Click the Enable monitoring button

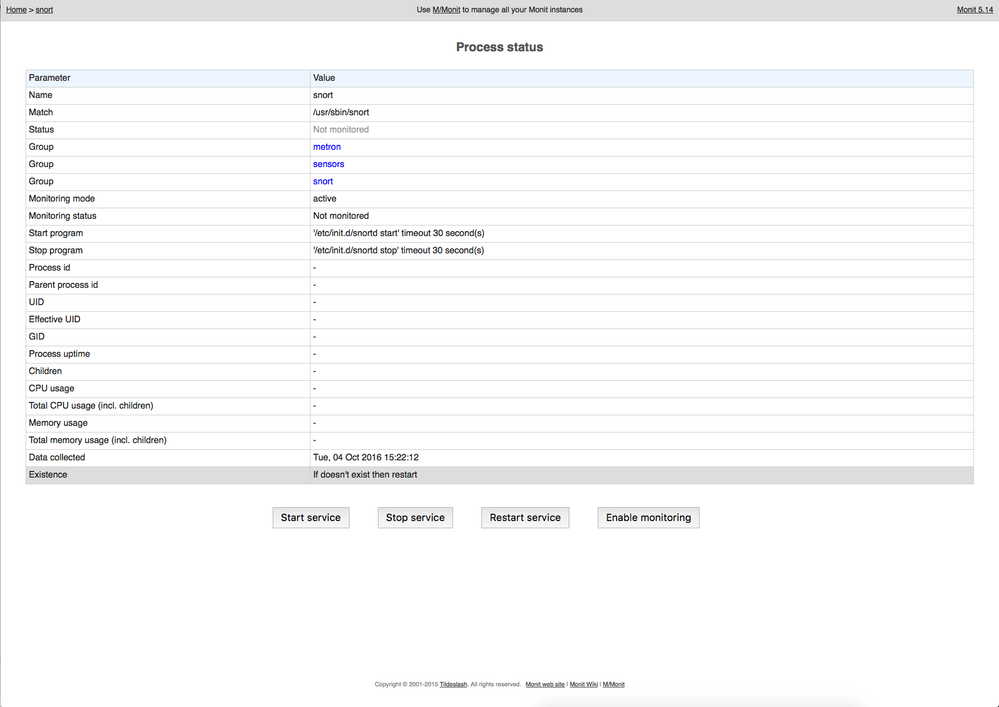pos(648,517)
